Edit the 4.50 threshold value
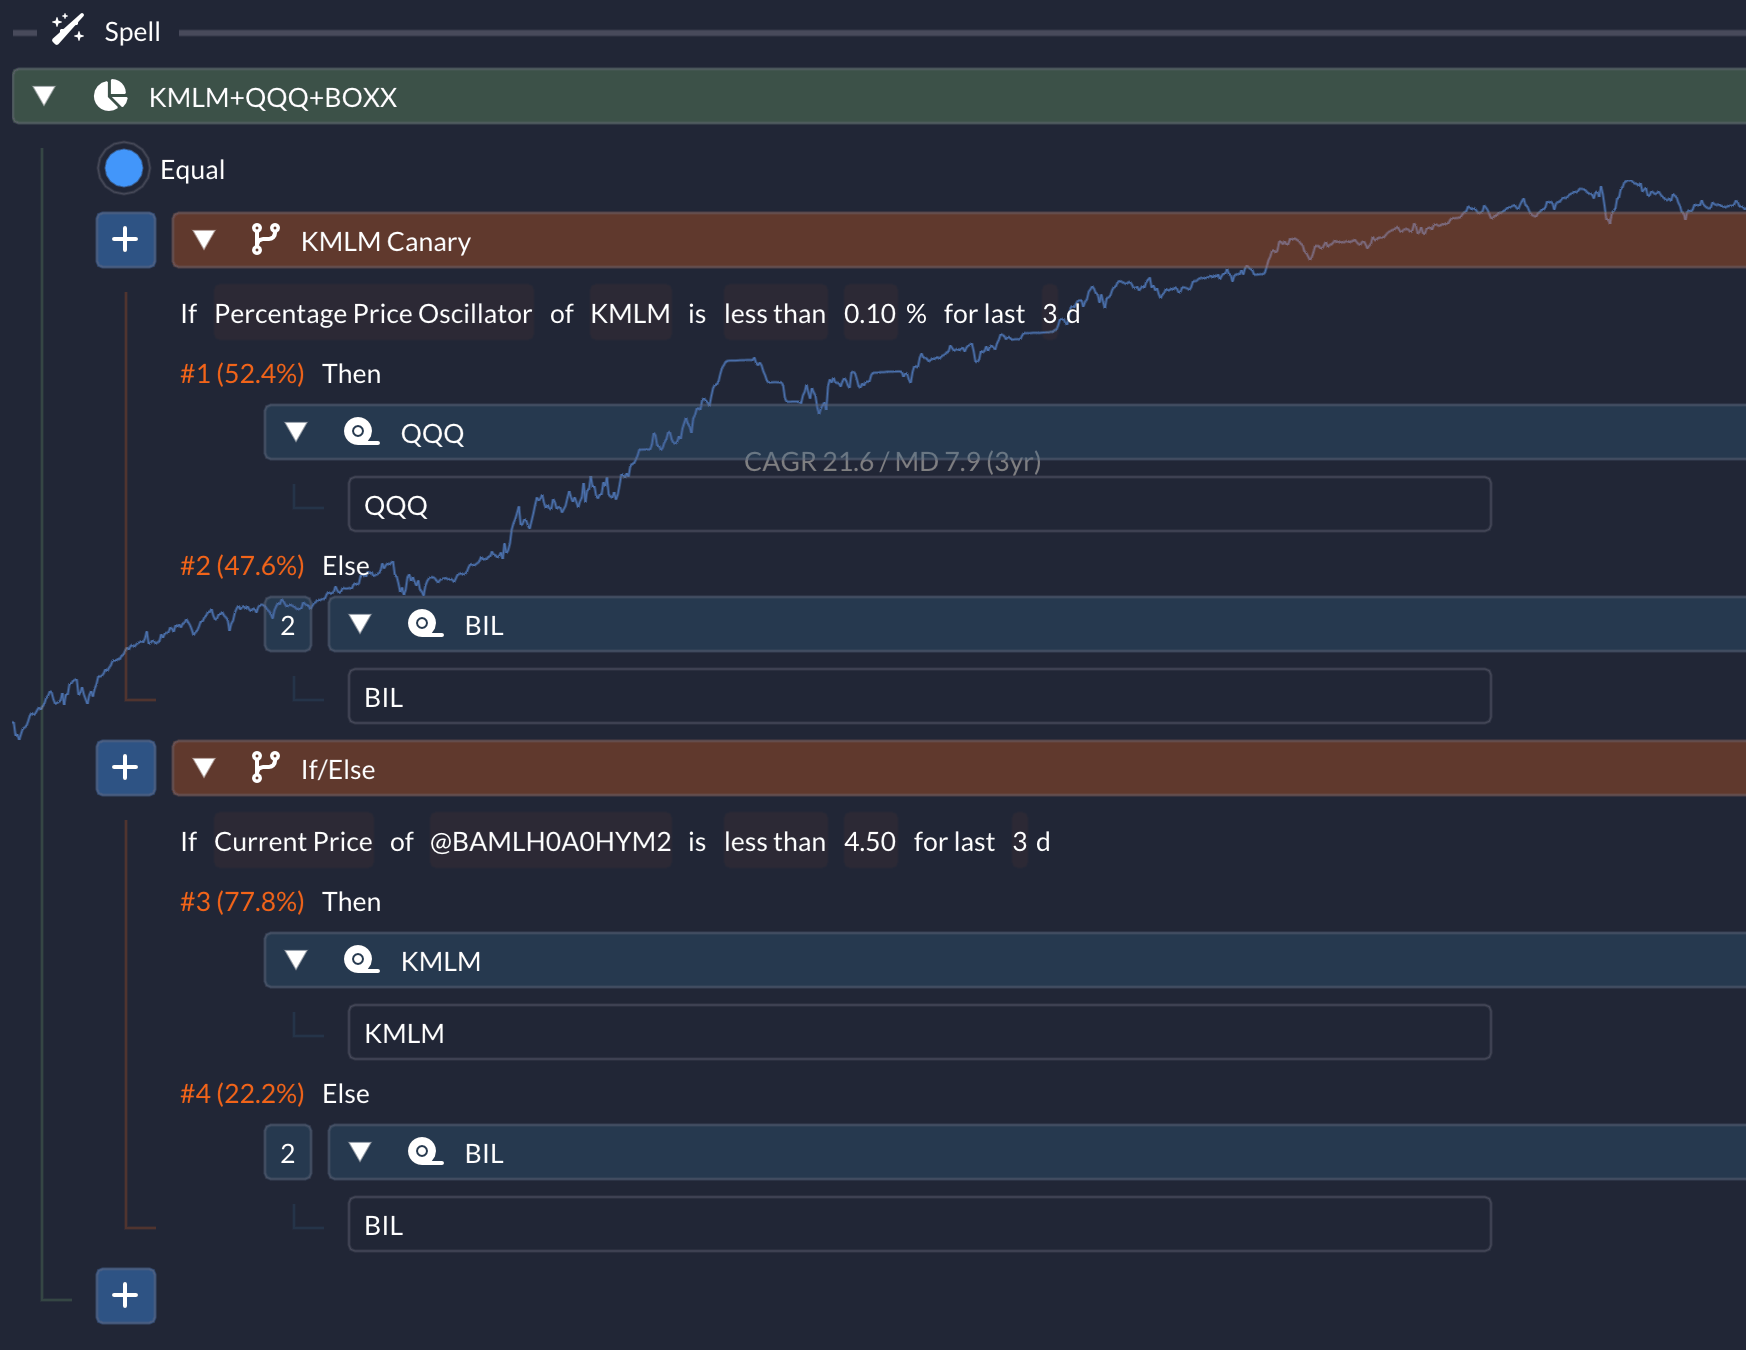1746x1350 pixels. (870, 841)
